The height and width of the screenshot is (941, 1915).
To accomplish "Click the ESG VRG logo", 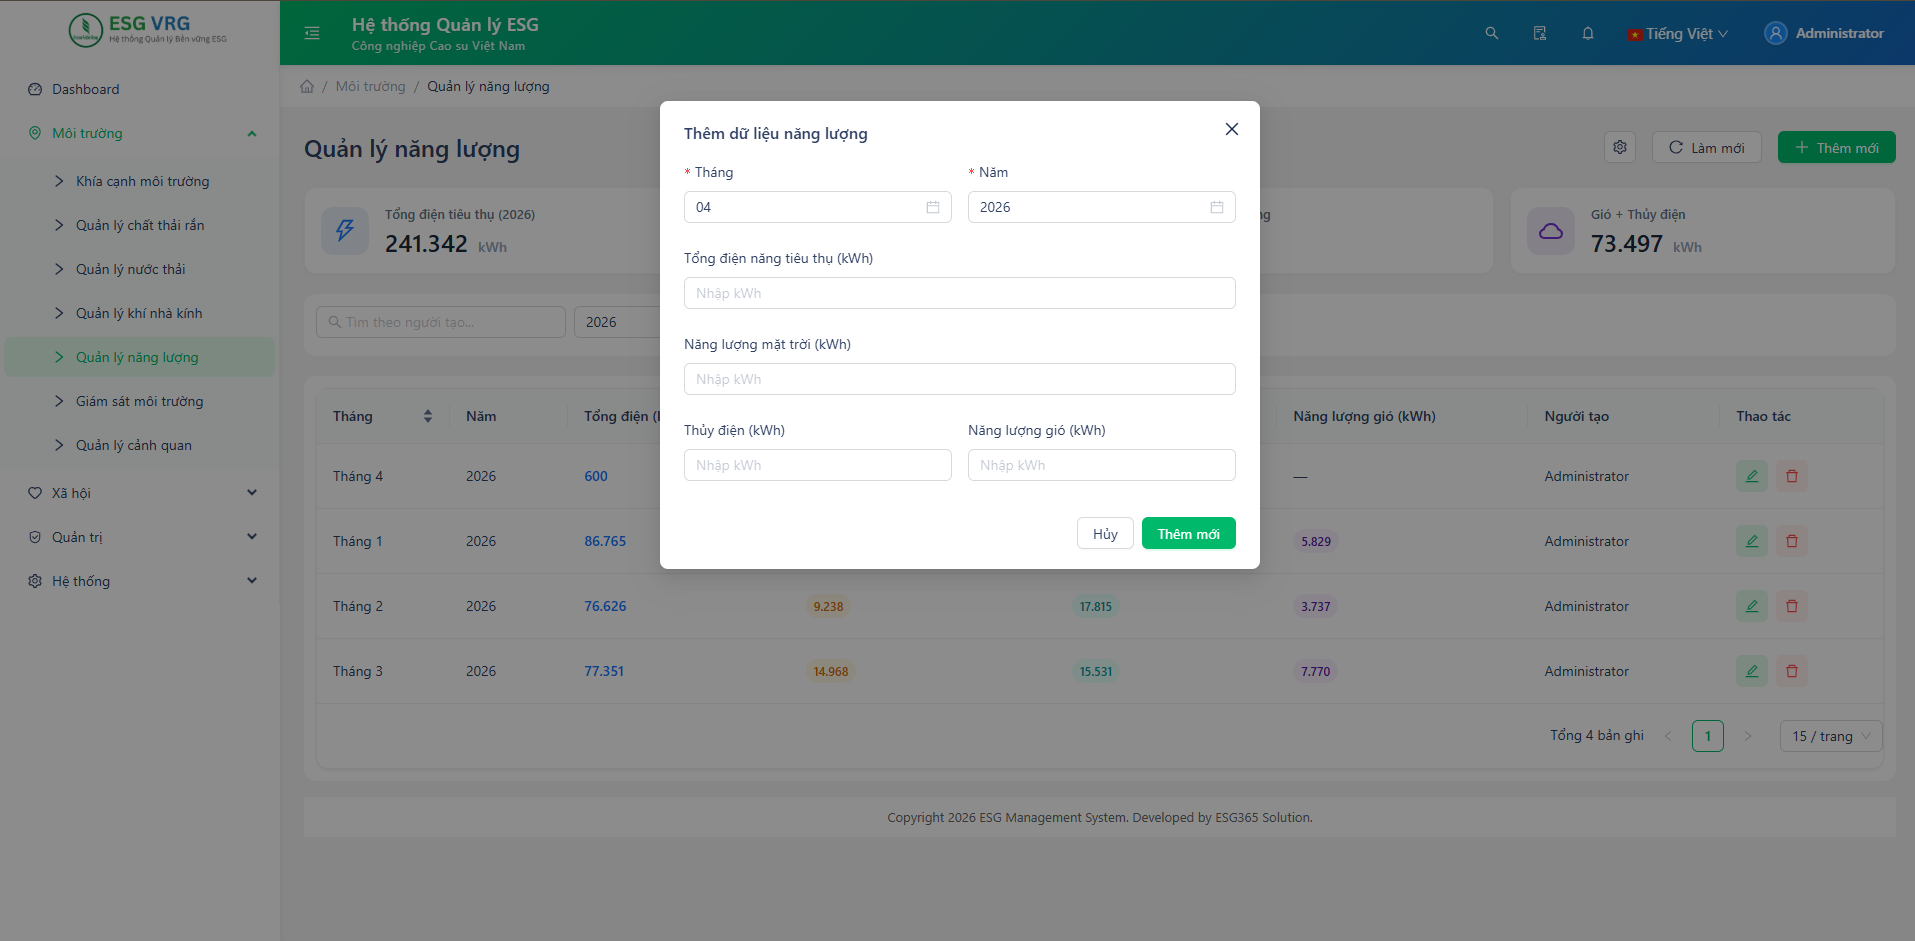I will (148, 30).
